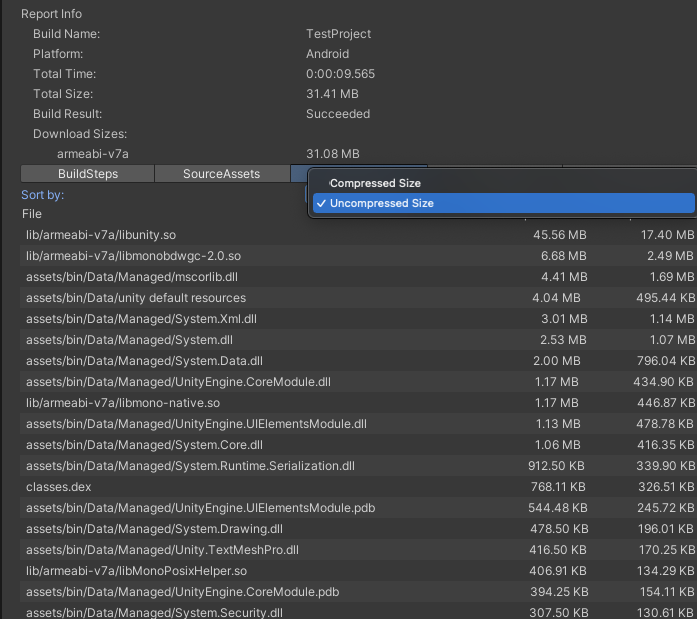Click the Android platform value
The width and height of the screenshot is (697, 619).
point(328,54)
